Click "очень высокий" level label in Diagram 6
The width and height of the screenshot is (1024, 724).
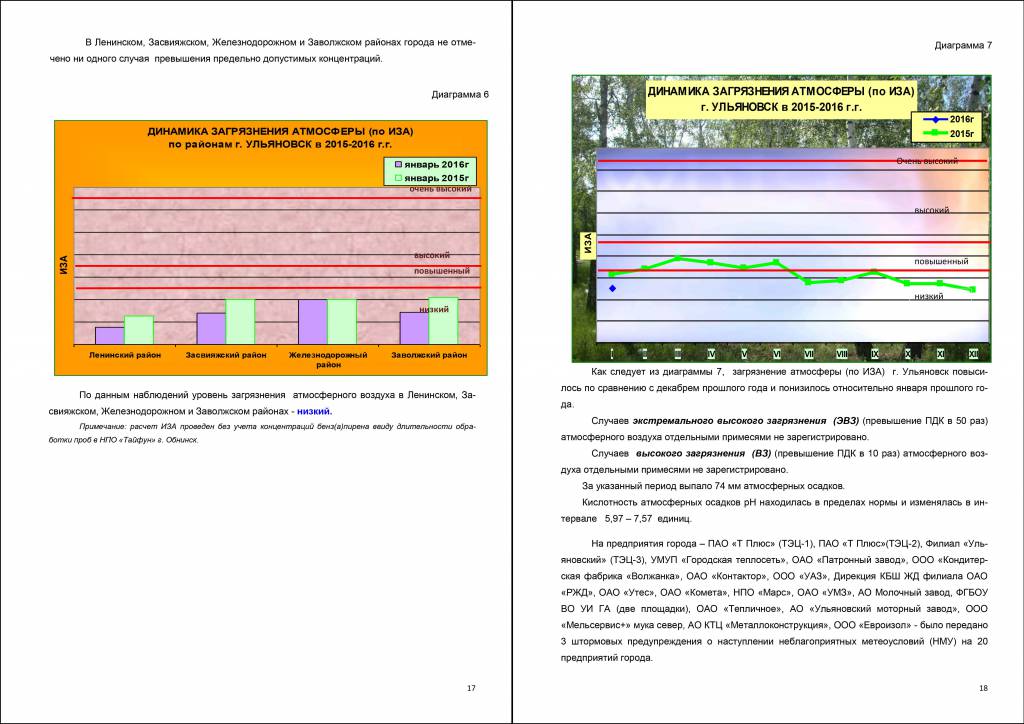pyautogui.click(x=441, y=189)
